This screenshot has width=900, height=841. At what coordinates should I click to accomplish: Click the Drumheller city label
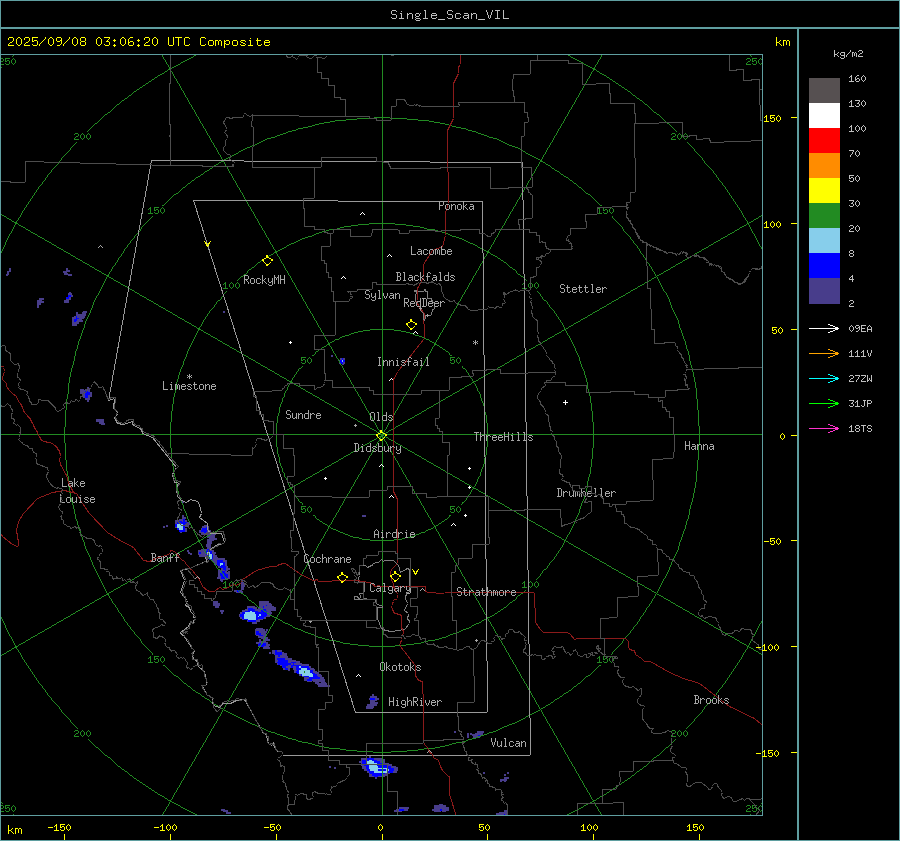[586, 493]
